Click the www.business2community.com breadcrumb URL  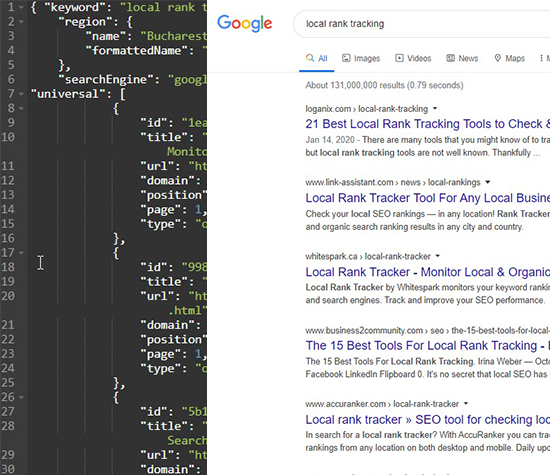pyautogui.click(x=428, y=330)
